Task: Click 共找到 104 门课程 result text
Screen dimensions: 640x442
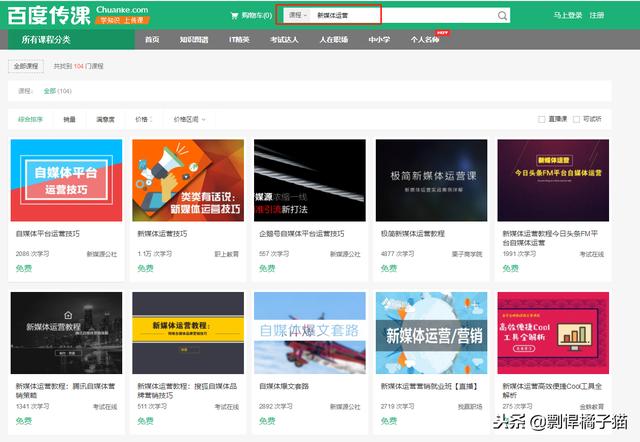Action: click(78, 66)
